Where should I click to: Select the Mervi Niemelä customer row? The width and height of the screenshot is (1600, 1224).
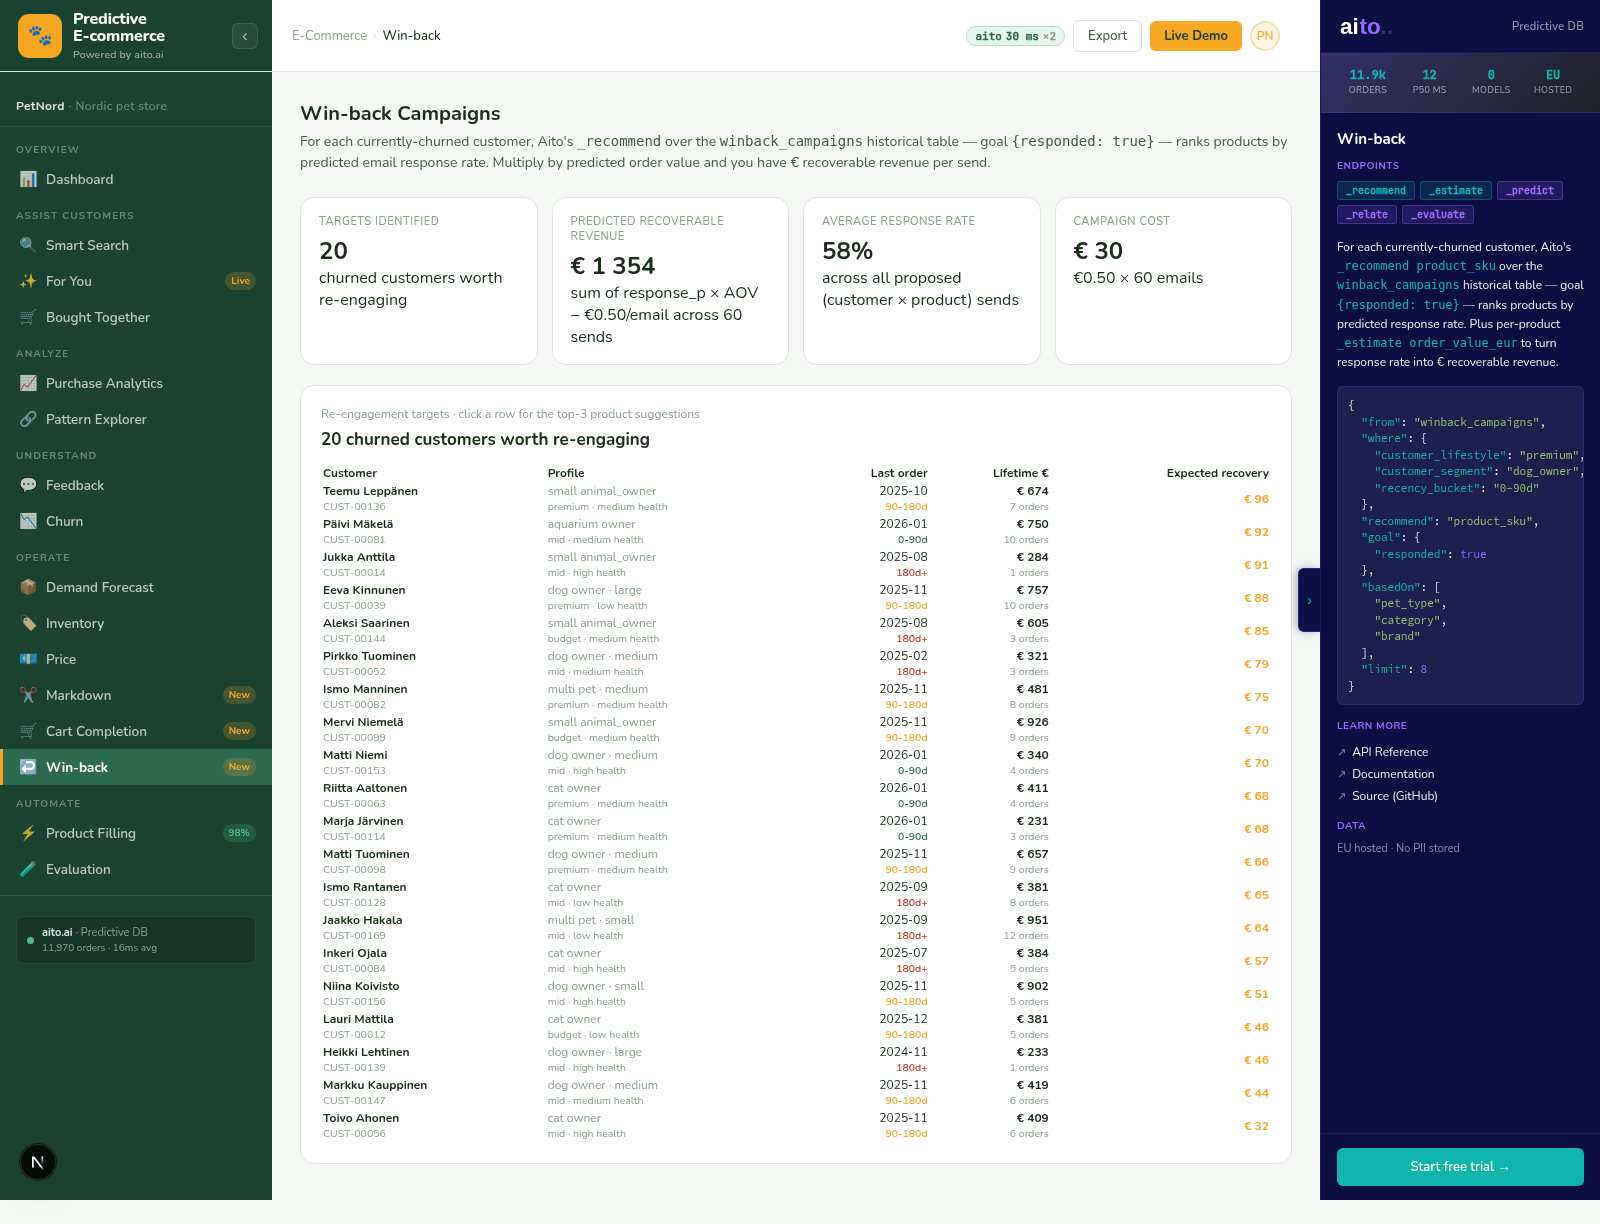point(796,729)
